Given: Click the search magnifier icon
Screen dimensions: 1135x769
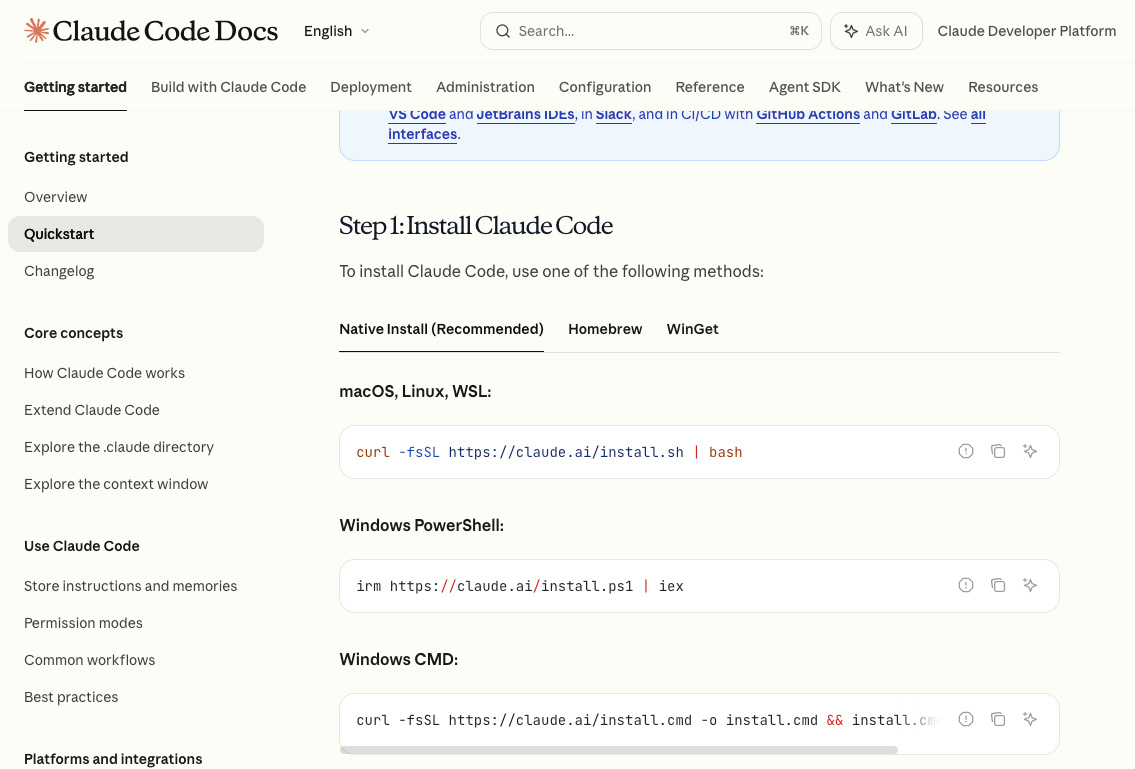Looking at the screenshot, I should 502,31.
